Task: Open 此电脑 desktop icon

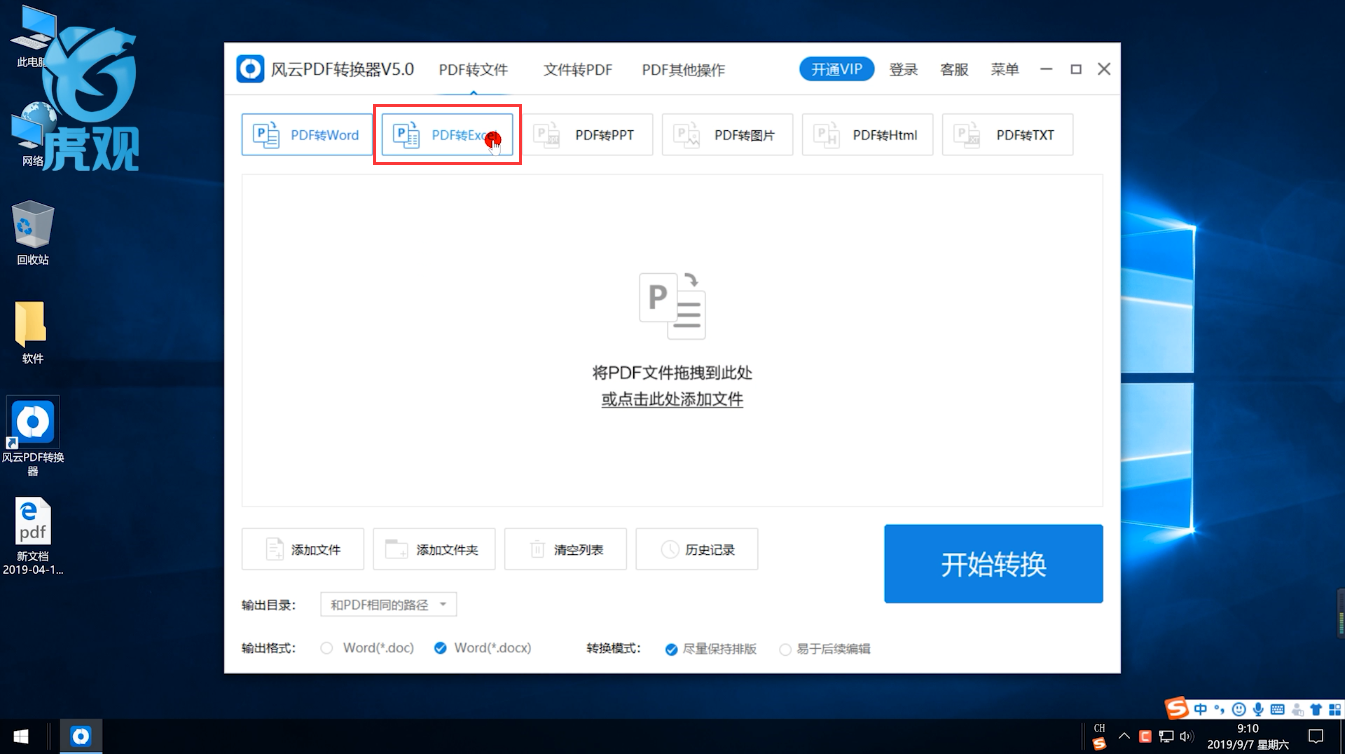Action: 33,38
